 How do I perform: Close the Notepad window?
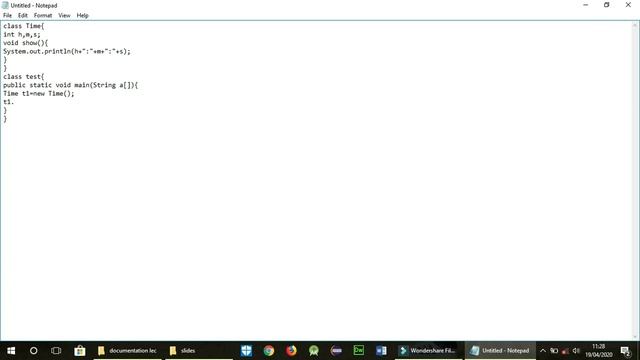tap(628, 5)
